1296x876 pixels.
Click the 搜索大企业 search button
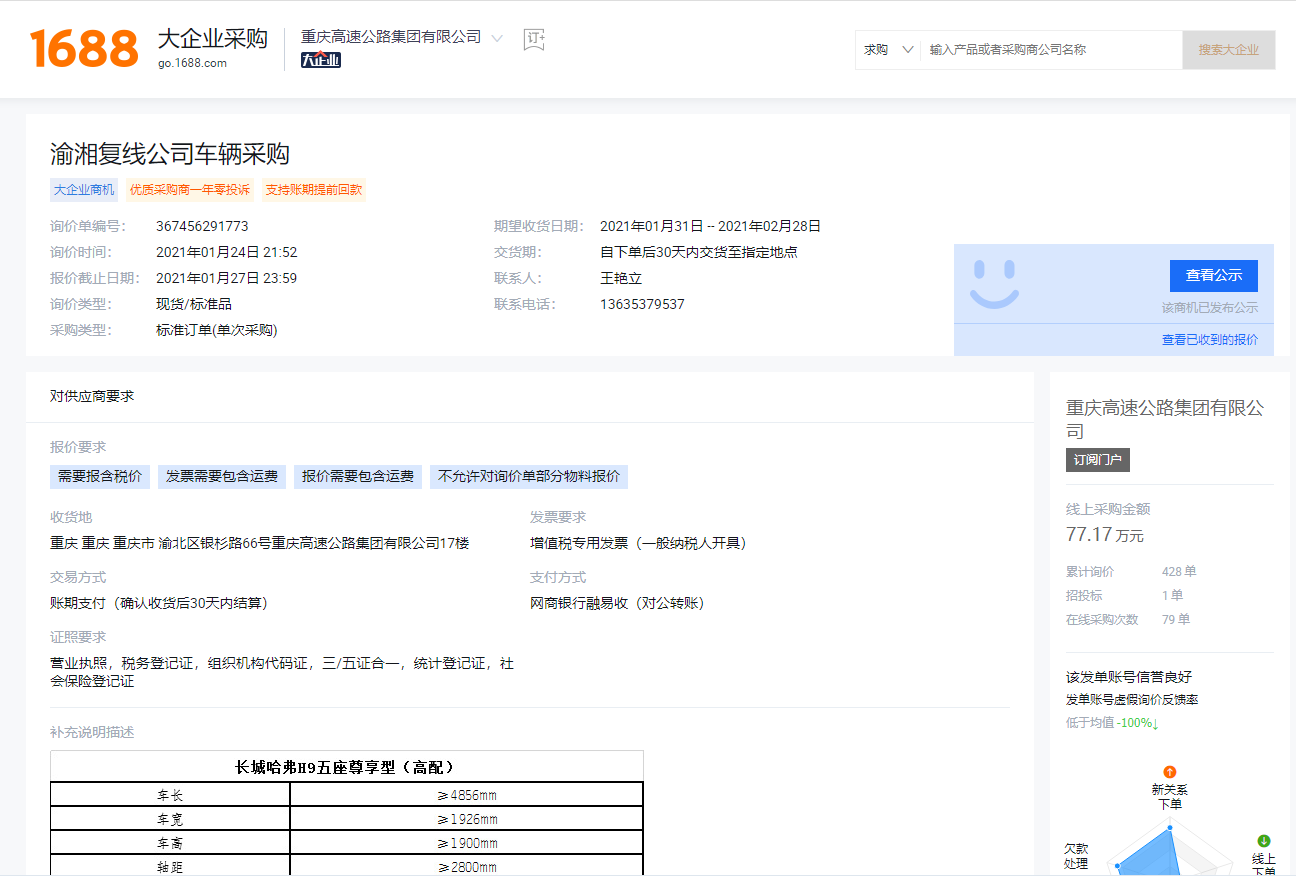coord(1229,49)
